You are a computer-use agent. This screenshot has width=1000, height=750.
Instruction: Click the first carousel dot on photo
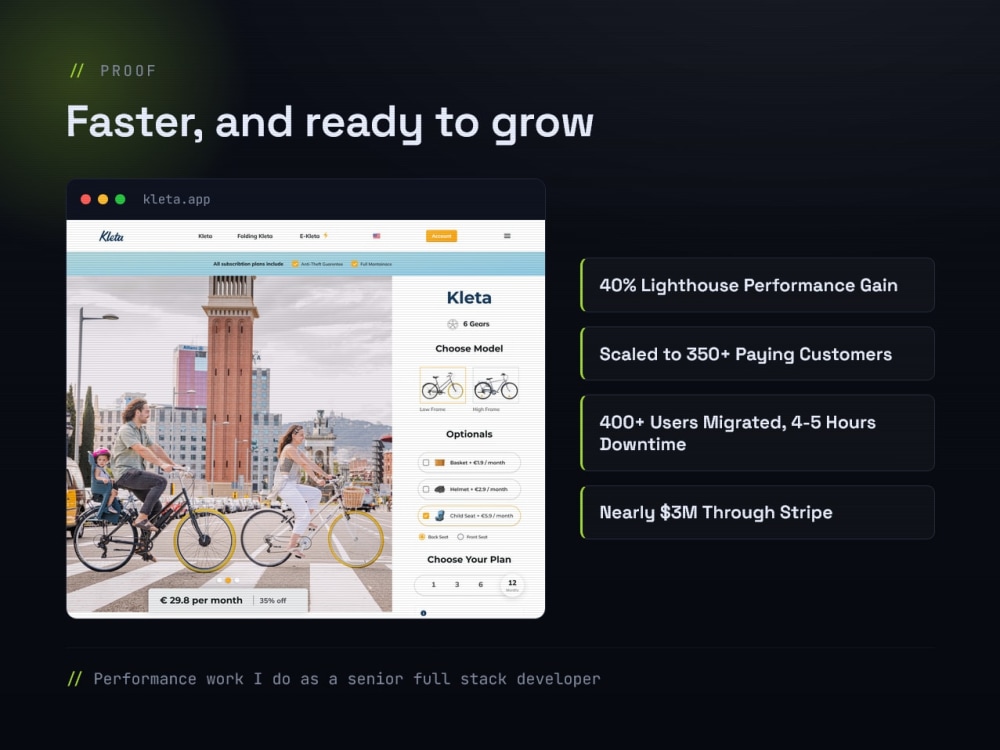click(x=220, y=580)
